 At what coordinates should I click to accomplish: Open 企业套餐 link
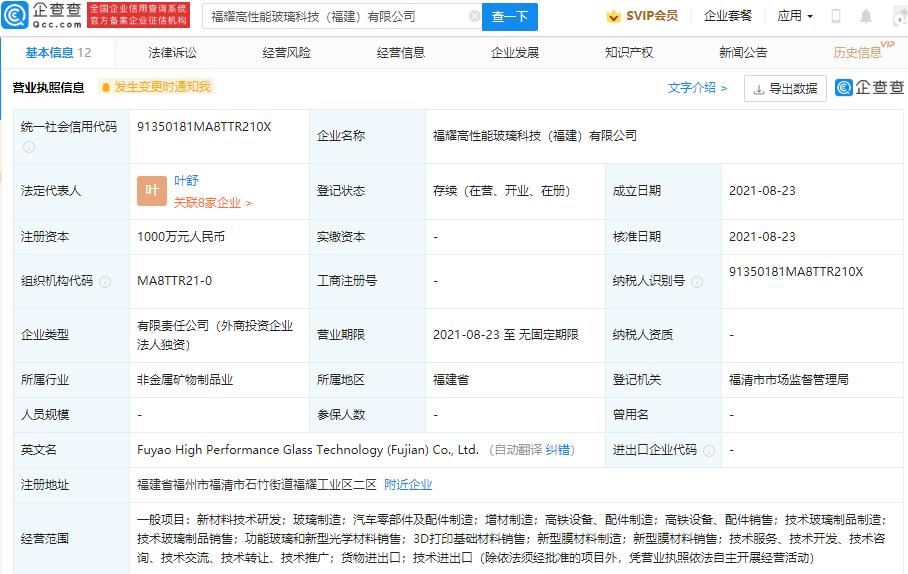click(x=727, y=16)
